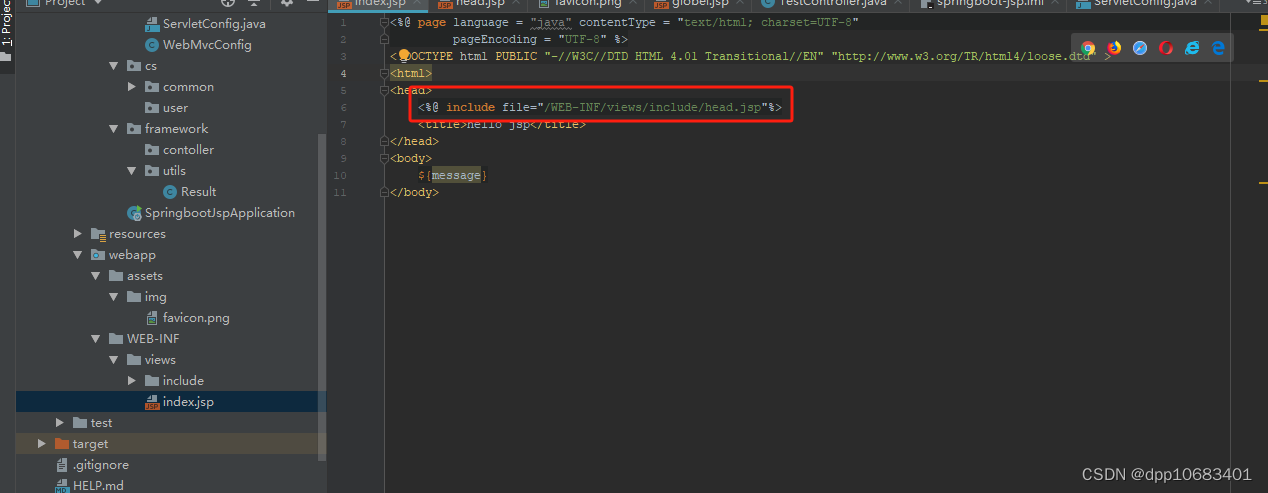Image resolution: width=1268 pixels, height=493 pixels.
Task: Collapse the assets folder arrow
Action: tap(96, 275)
